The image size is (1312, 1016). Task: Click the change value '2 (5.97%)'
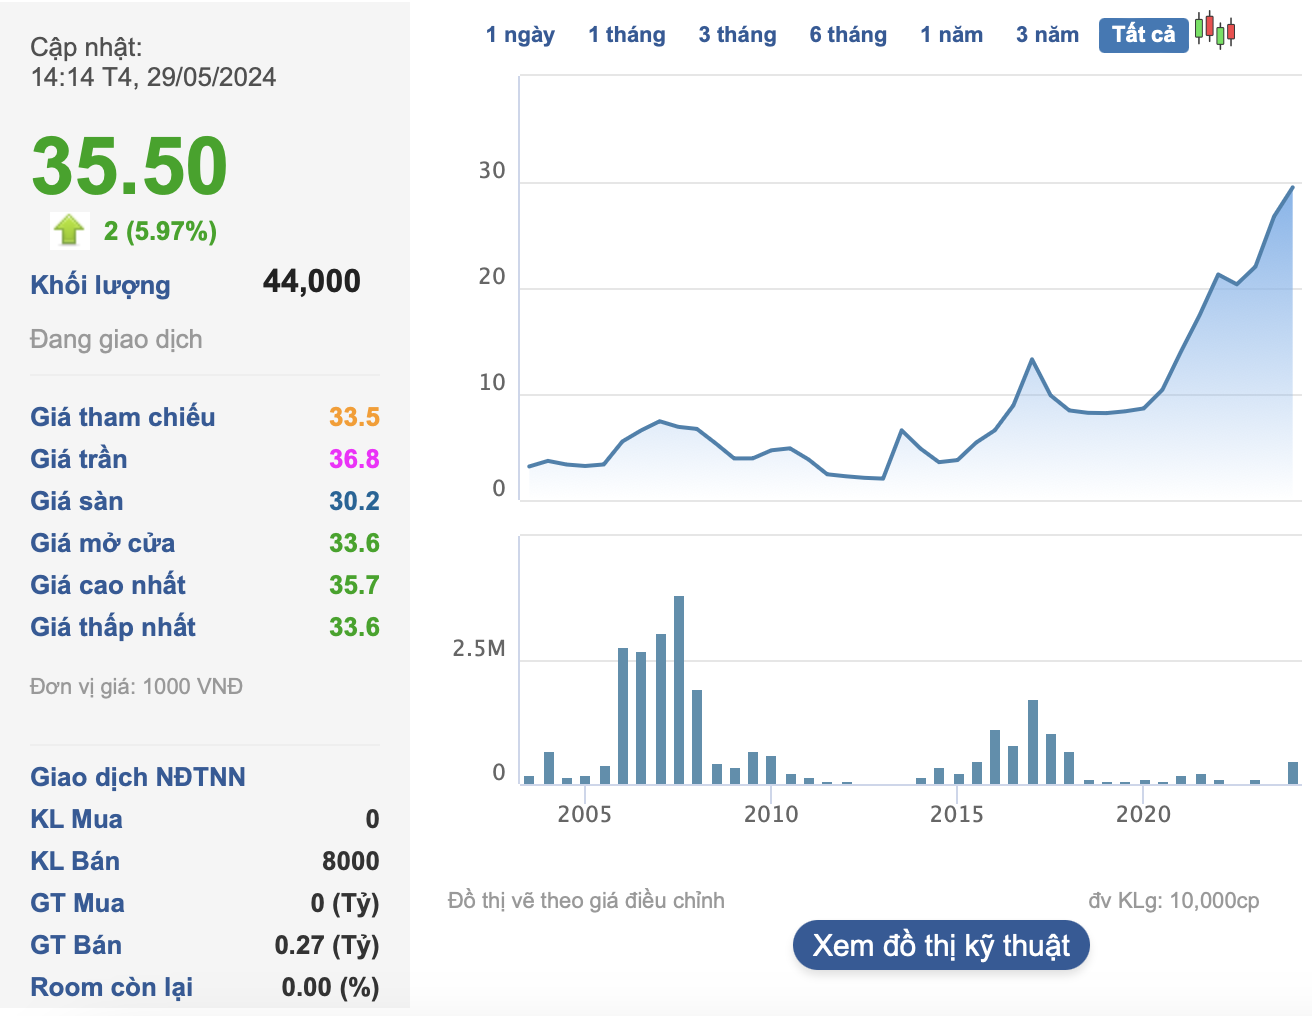[161, 231]
